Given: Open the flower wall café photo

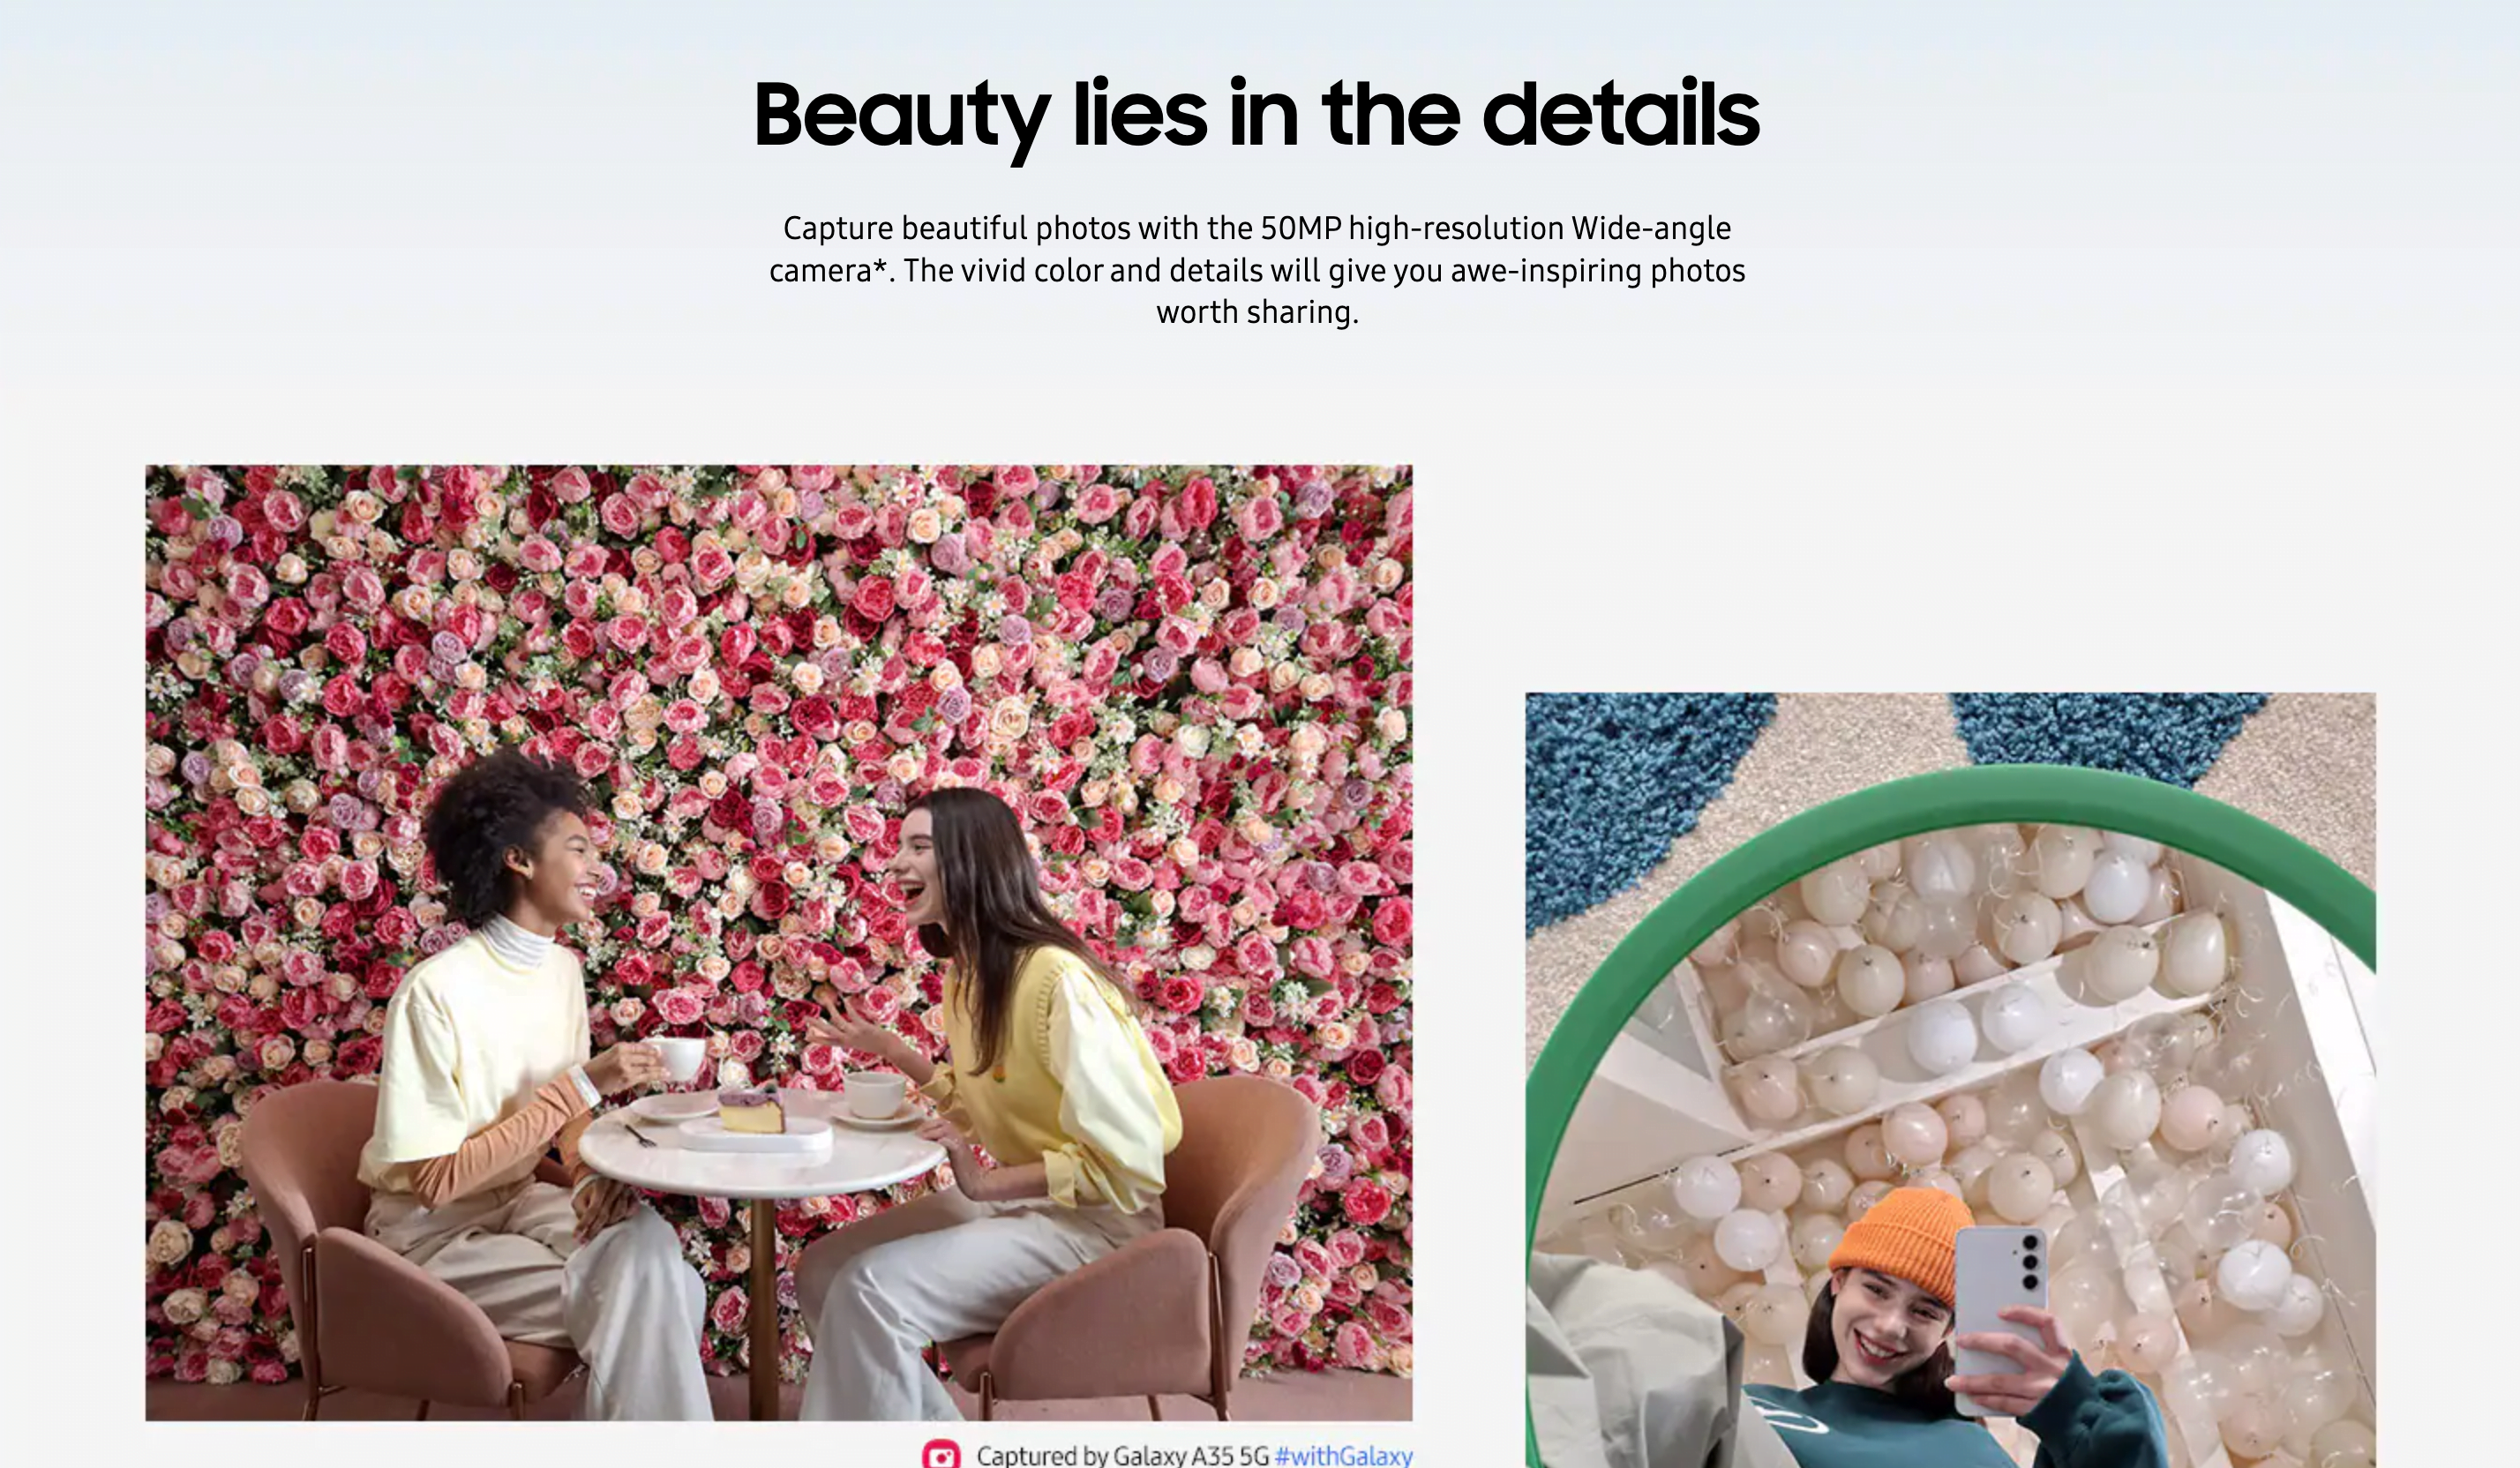Looking at the screenshot, I should [779, 942].
